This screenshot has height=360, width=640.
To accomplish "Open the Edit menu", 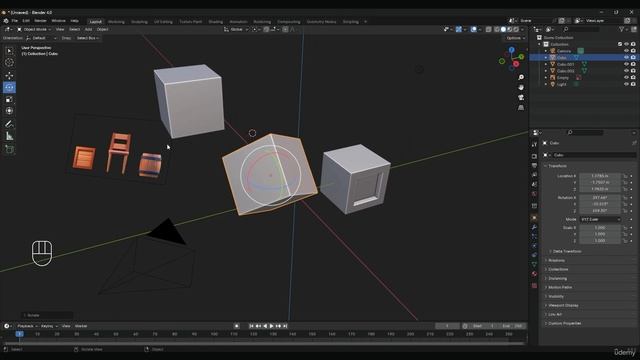I will (x=26, y=21).
